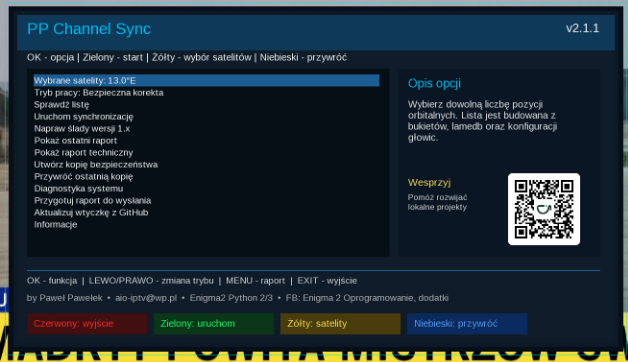
Task: Select 'Przywróć ostatnią kopię' entry
Action: (83, 177)
